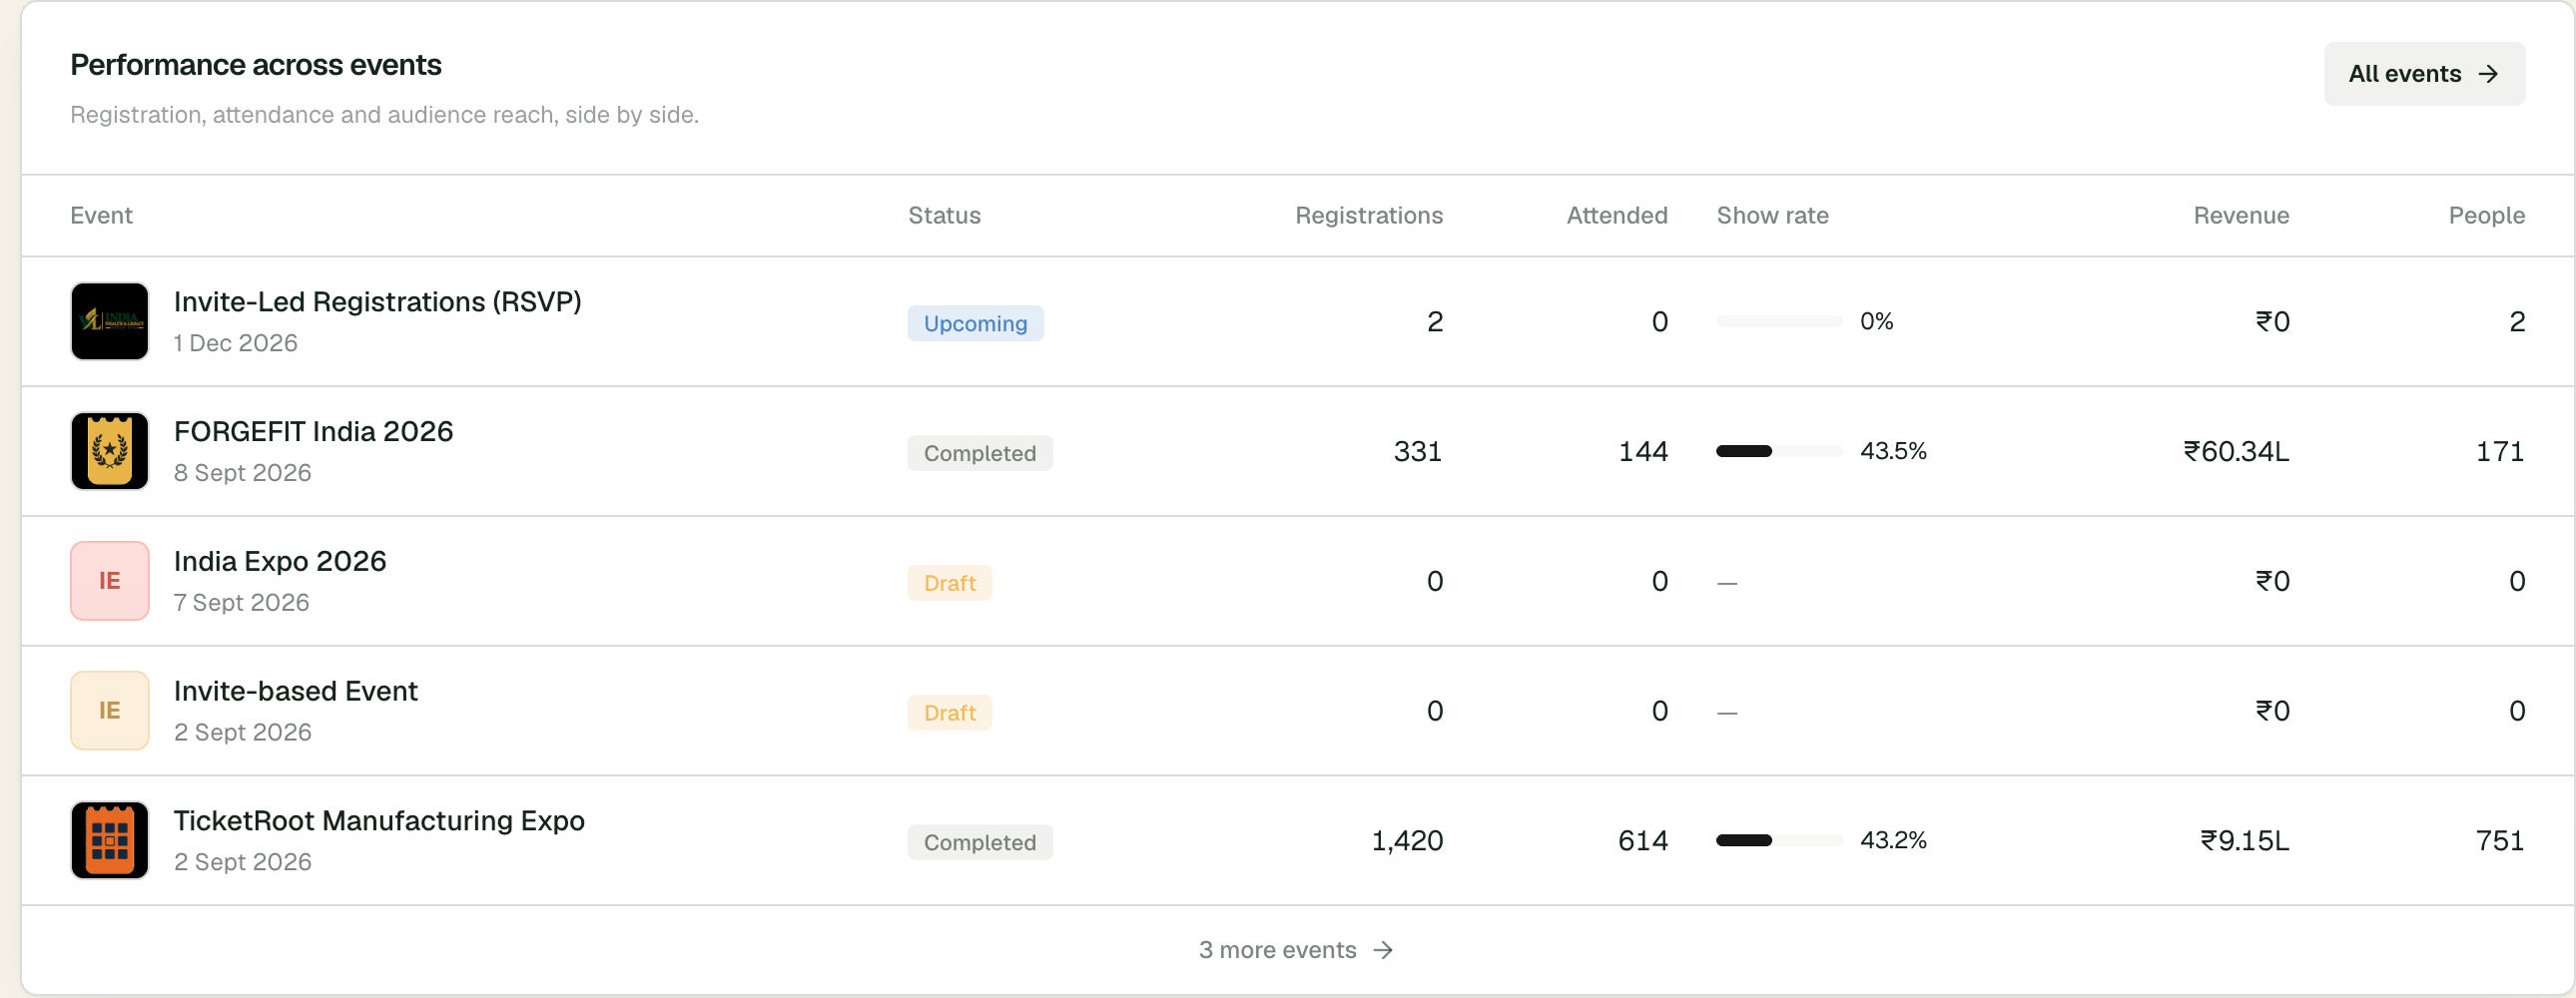Click Draft badge for India Expo 2026

949,583
